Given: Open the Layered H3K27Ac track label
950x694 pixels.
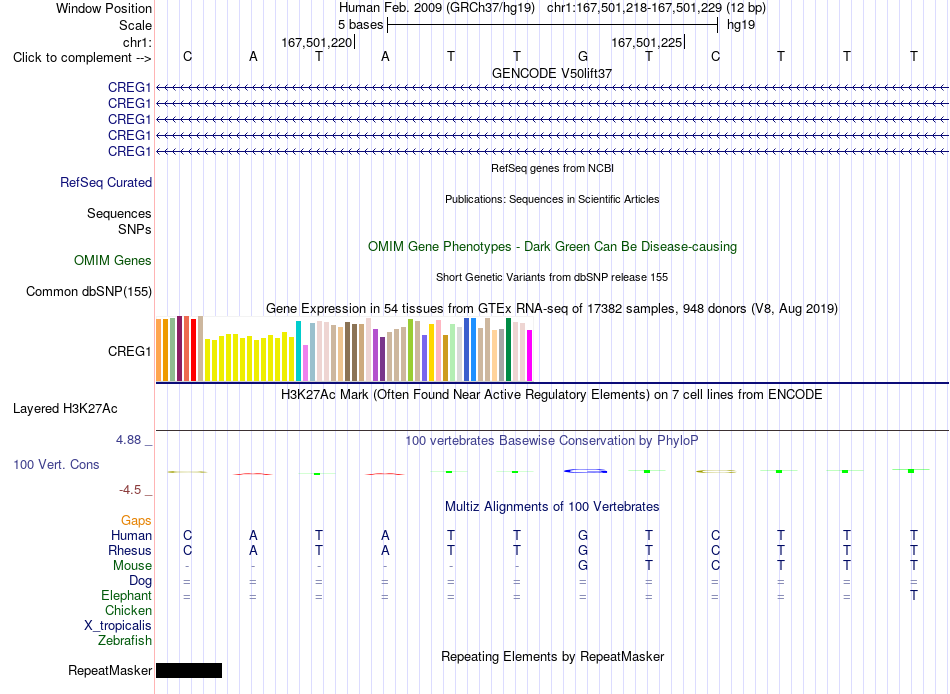Looking at the screenshot, I should (x=65, y=409).
